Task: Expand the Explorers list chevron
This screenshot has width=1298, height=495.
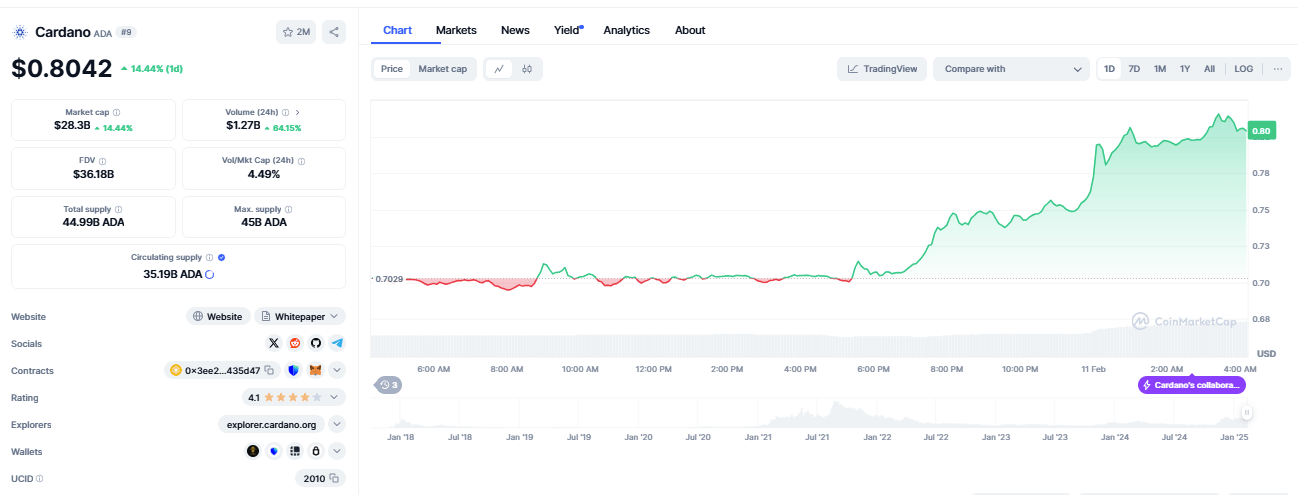Action: 337,424
